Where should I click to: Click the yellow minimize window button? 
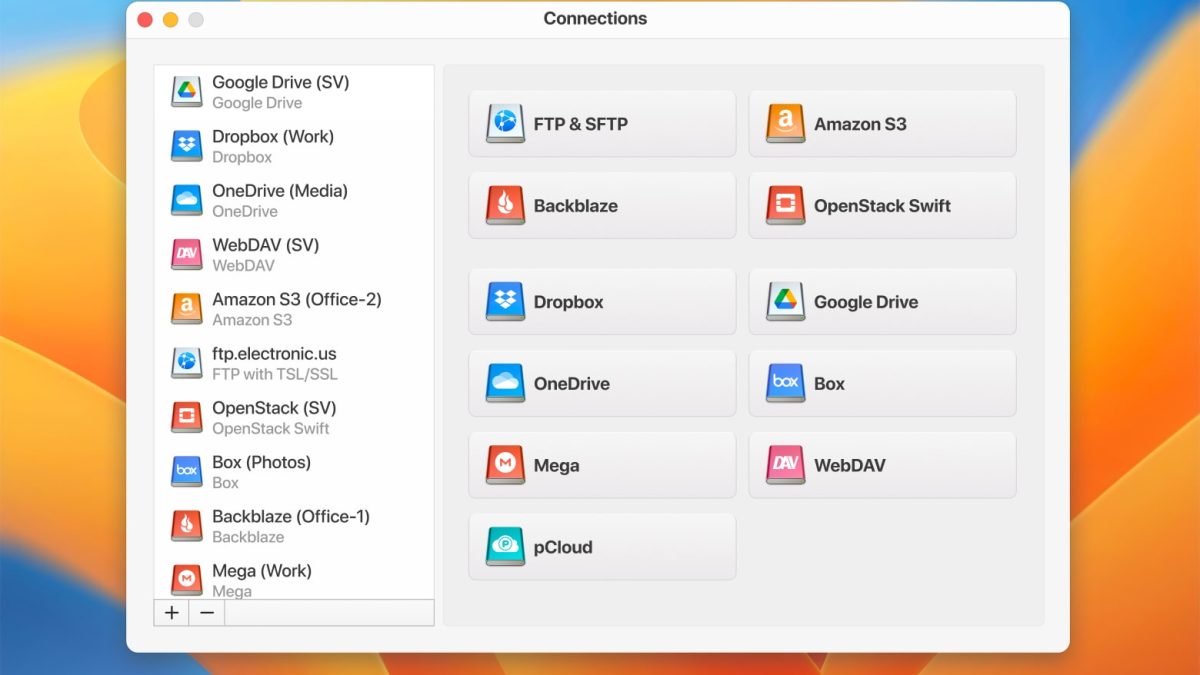[170, 20]
